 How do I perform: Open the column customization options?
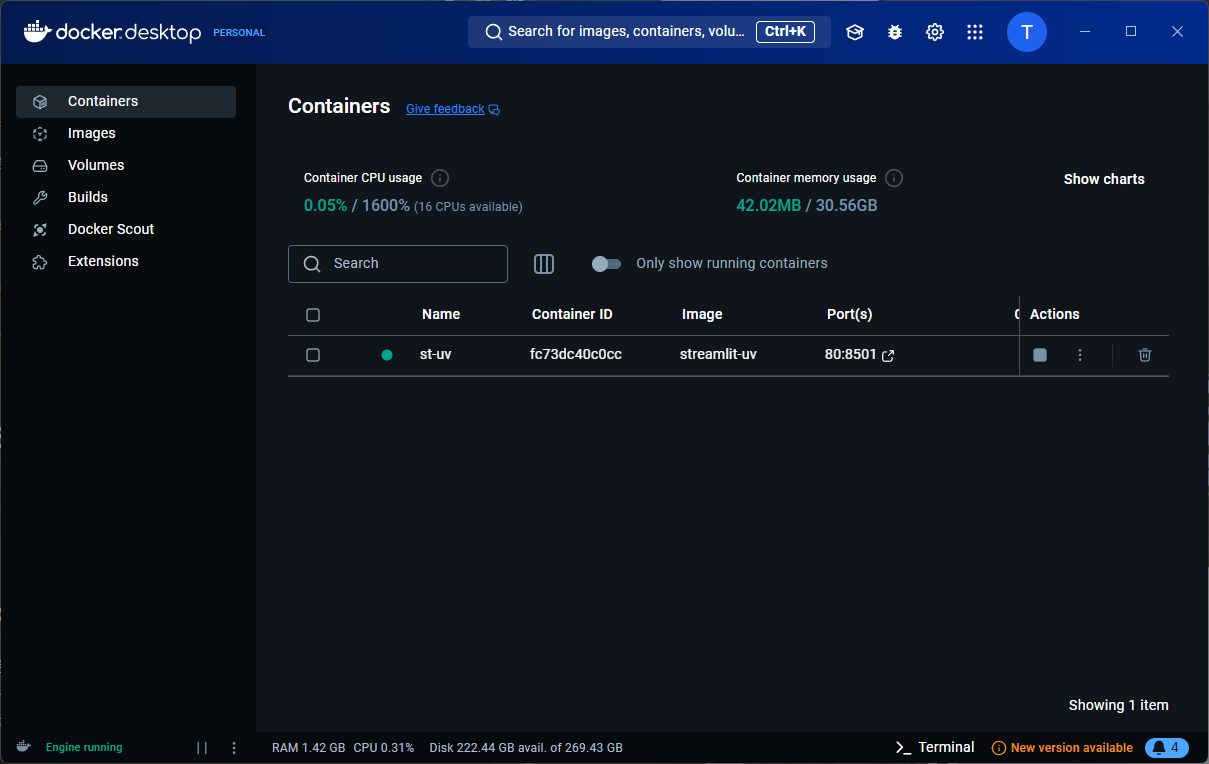544,264
